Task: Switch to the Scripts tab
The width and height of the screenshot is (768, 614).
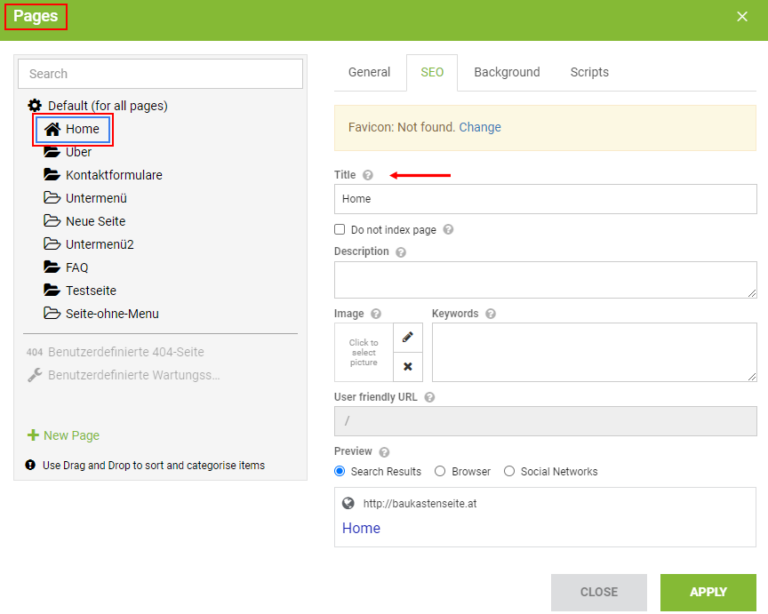Action: [x=589, y=72]
